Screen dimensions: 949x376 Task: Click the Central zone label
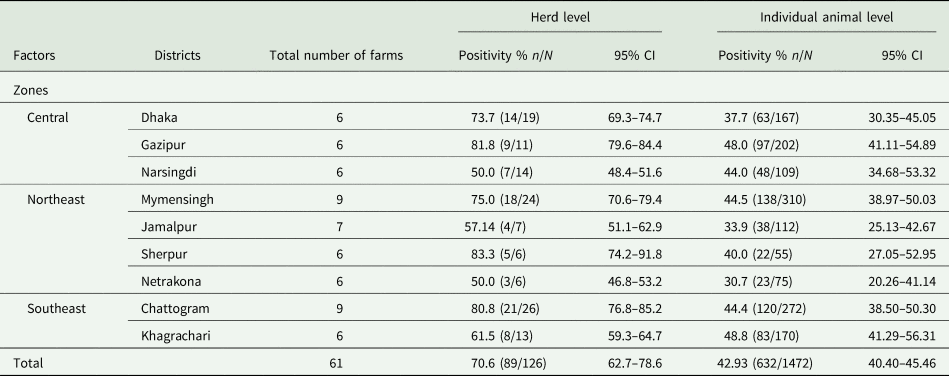pos(48,117)
